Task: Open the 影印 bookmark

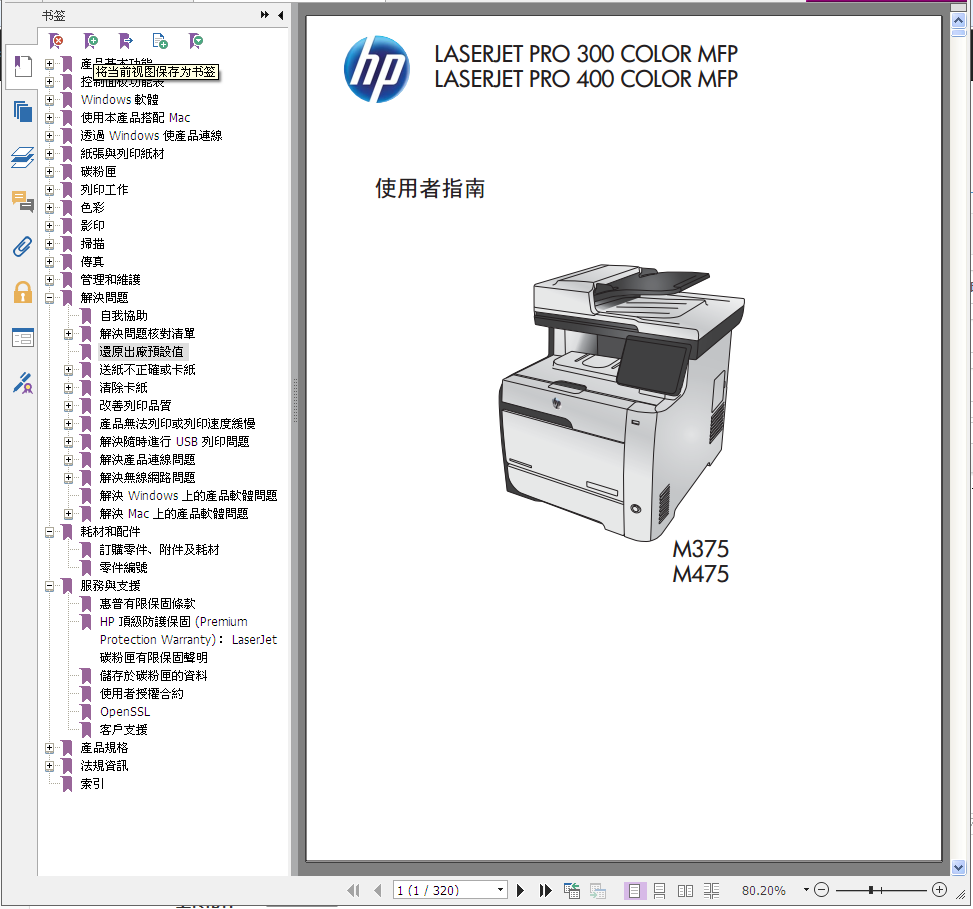Action: click(92, 225)
